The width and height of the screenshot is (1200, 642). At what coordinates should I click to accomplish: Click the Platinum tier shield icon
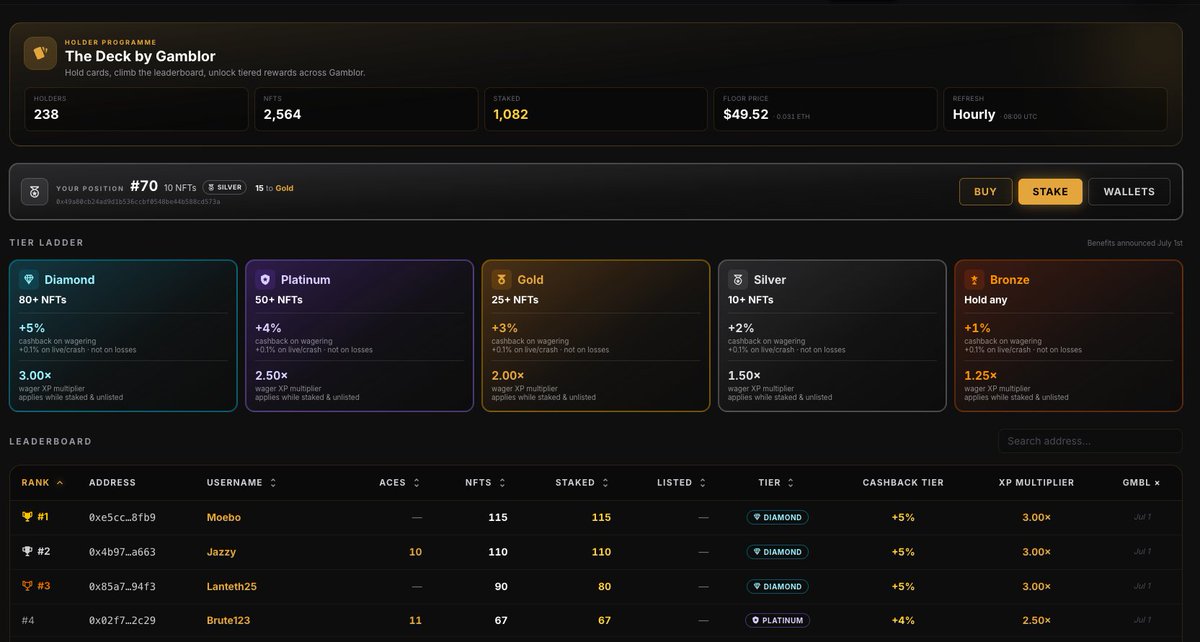click(x=265, y=280)
